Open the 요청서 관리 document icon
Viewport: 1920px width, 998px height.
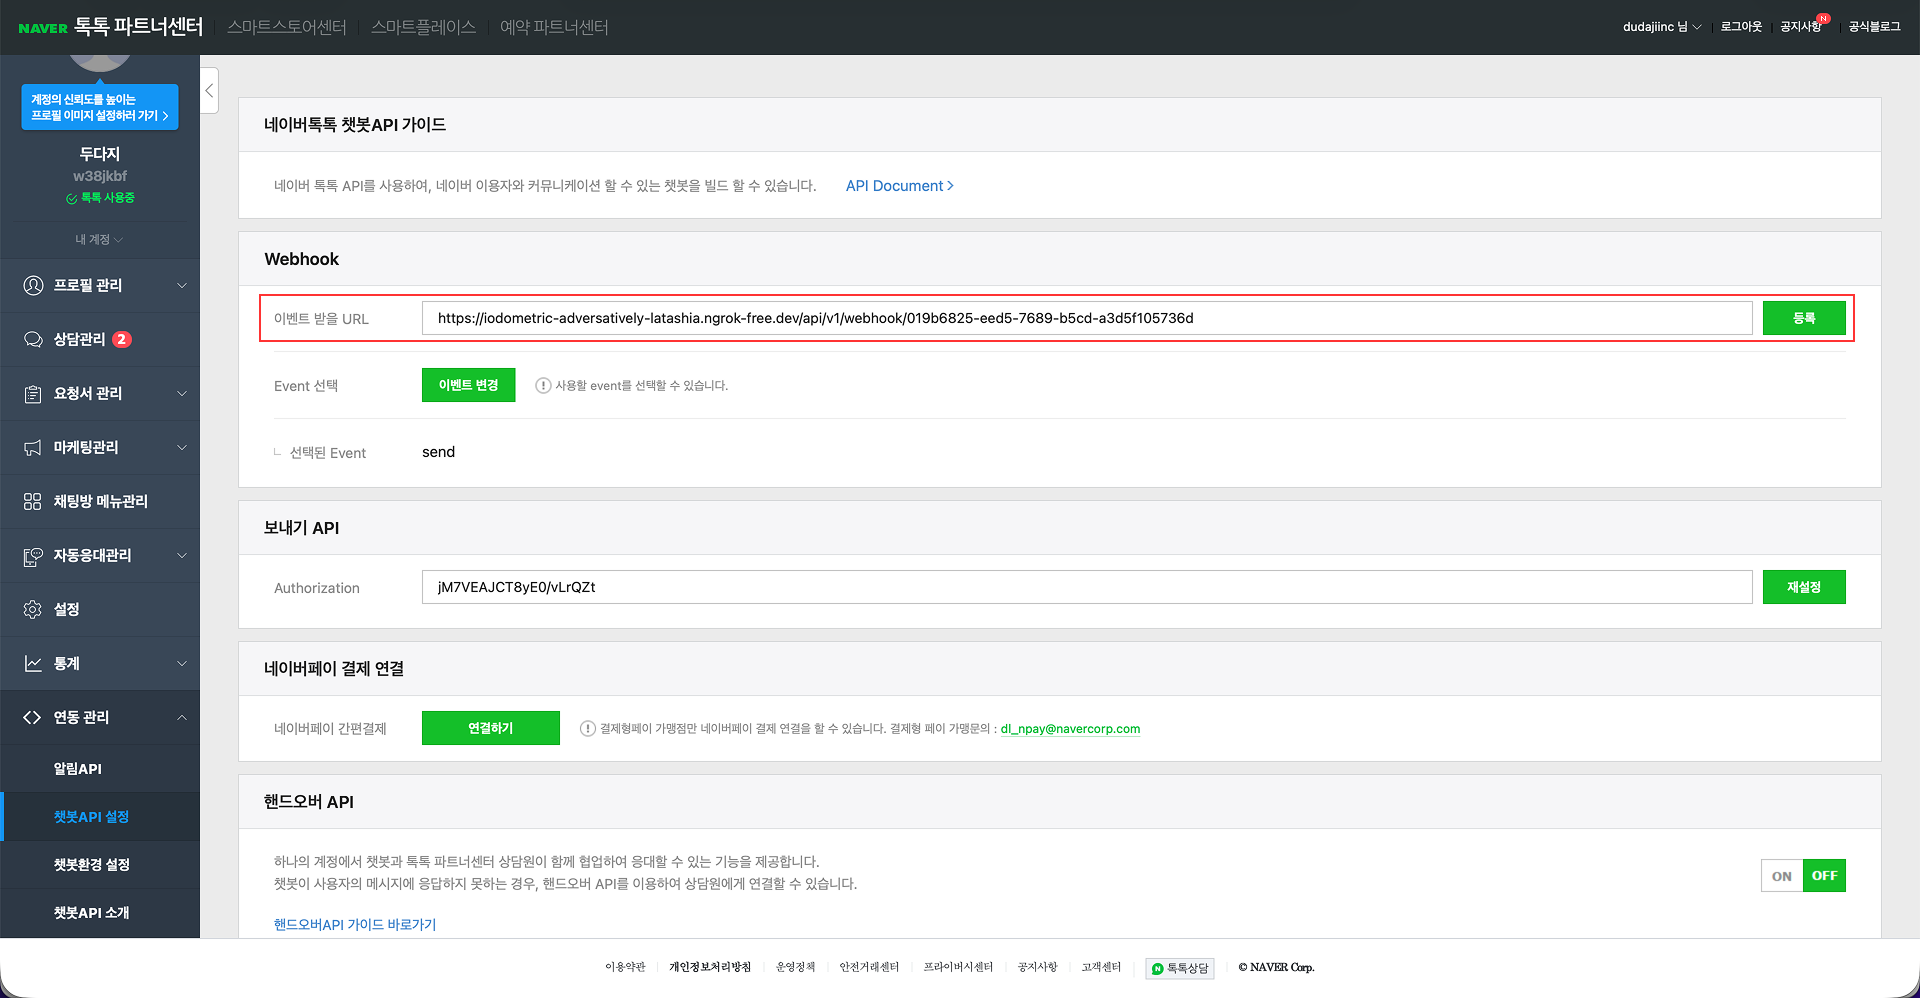click(31, 393)
